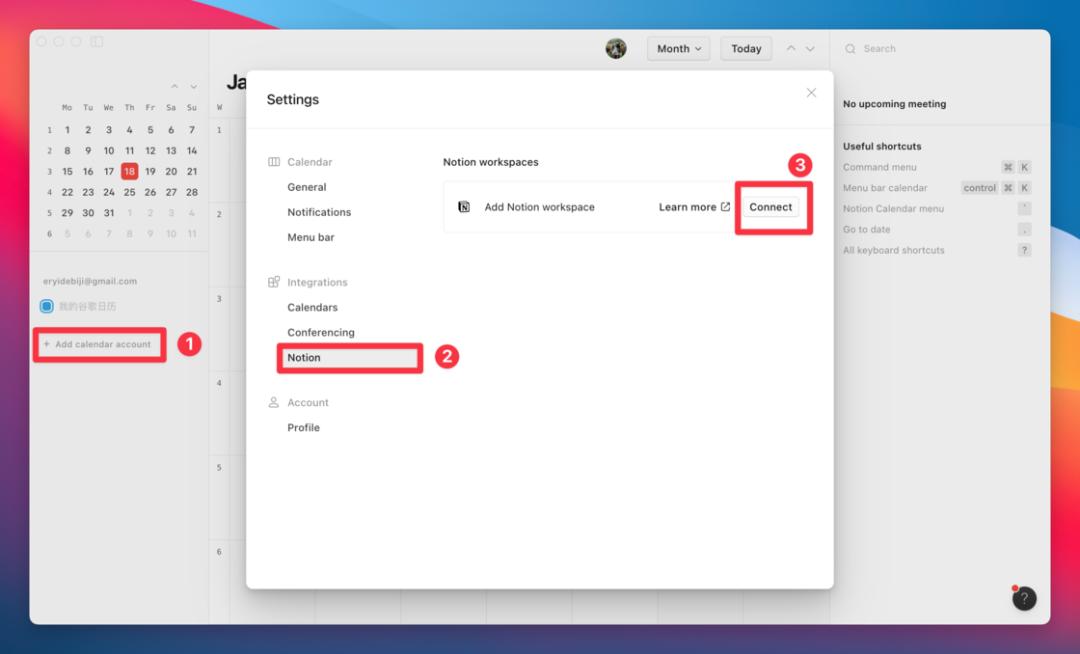Open All keyboard shortcuts
The height and width of the screenshot is (654, 1080).
[x=937, y=250]
